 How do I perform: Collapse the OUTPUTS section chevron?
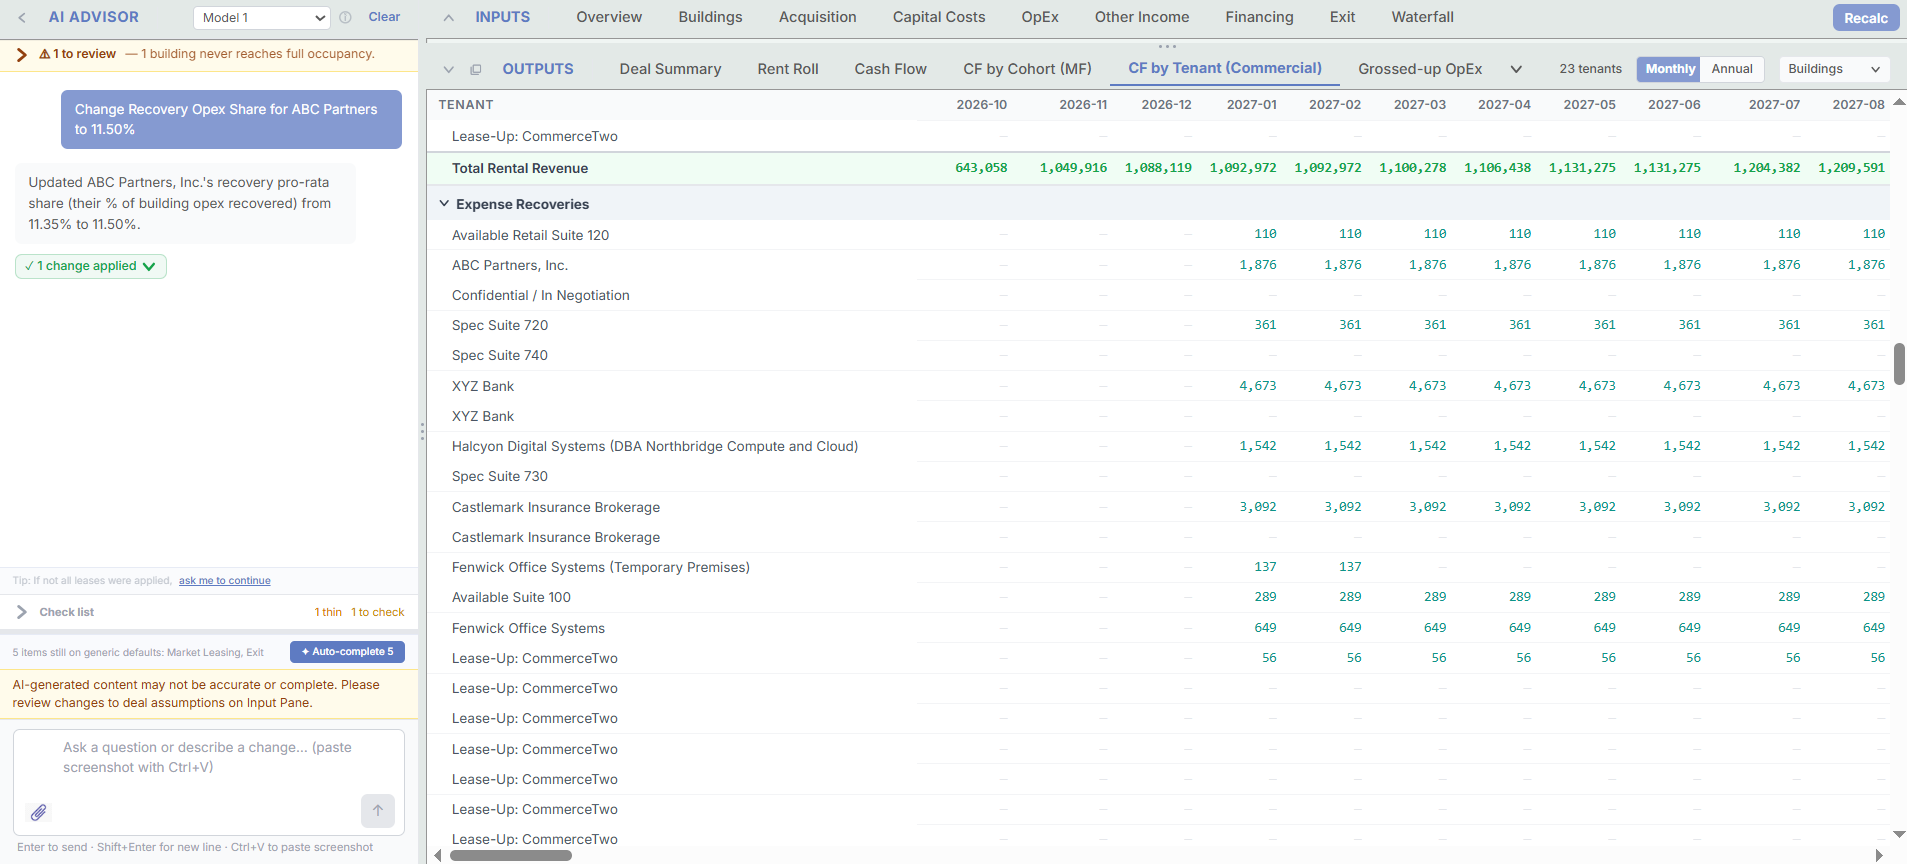coord(449,69)
